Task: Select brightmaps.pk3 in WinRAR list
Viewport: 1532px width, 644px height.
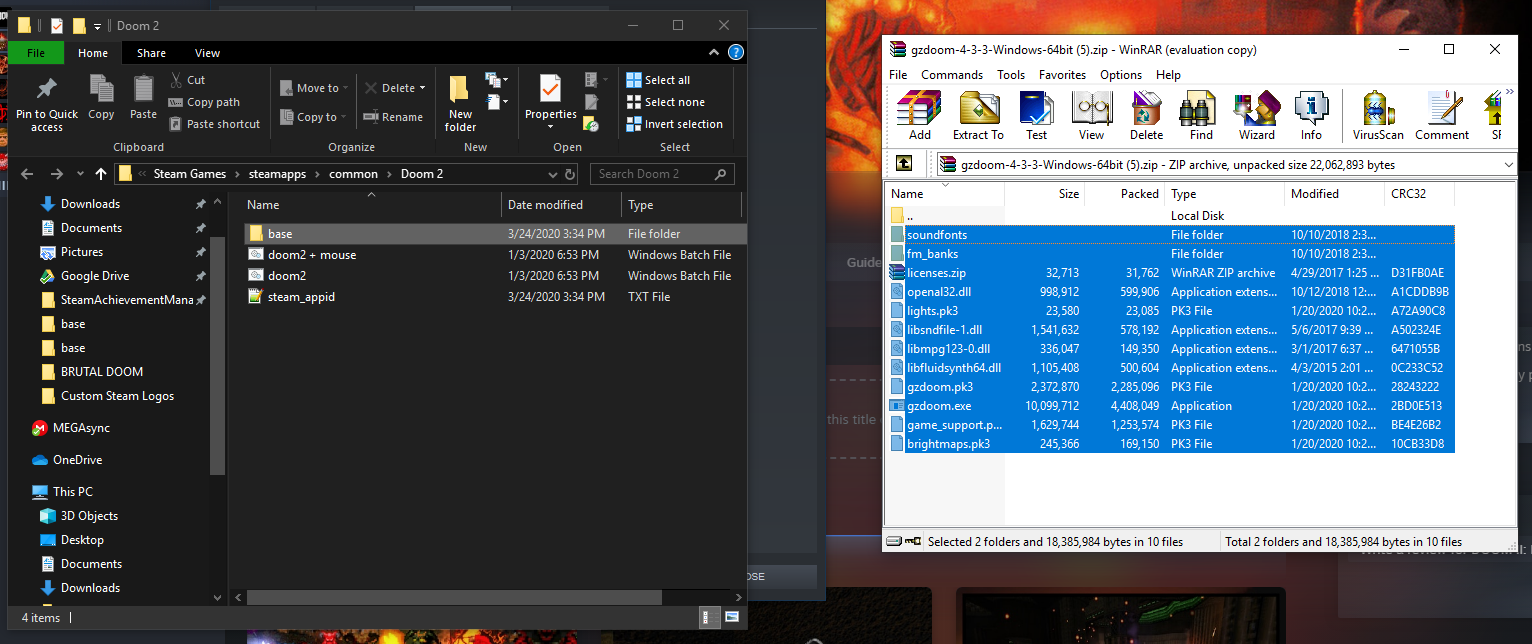Action: click(1171, 444)
